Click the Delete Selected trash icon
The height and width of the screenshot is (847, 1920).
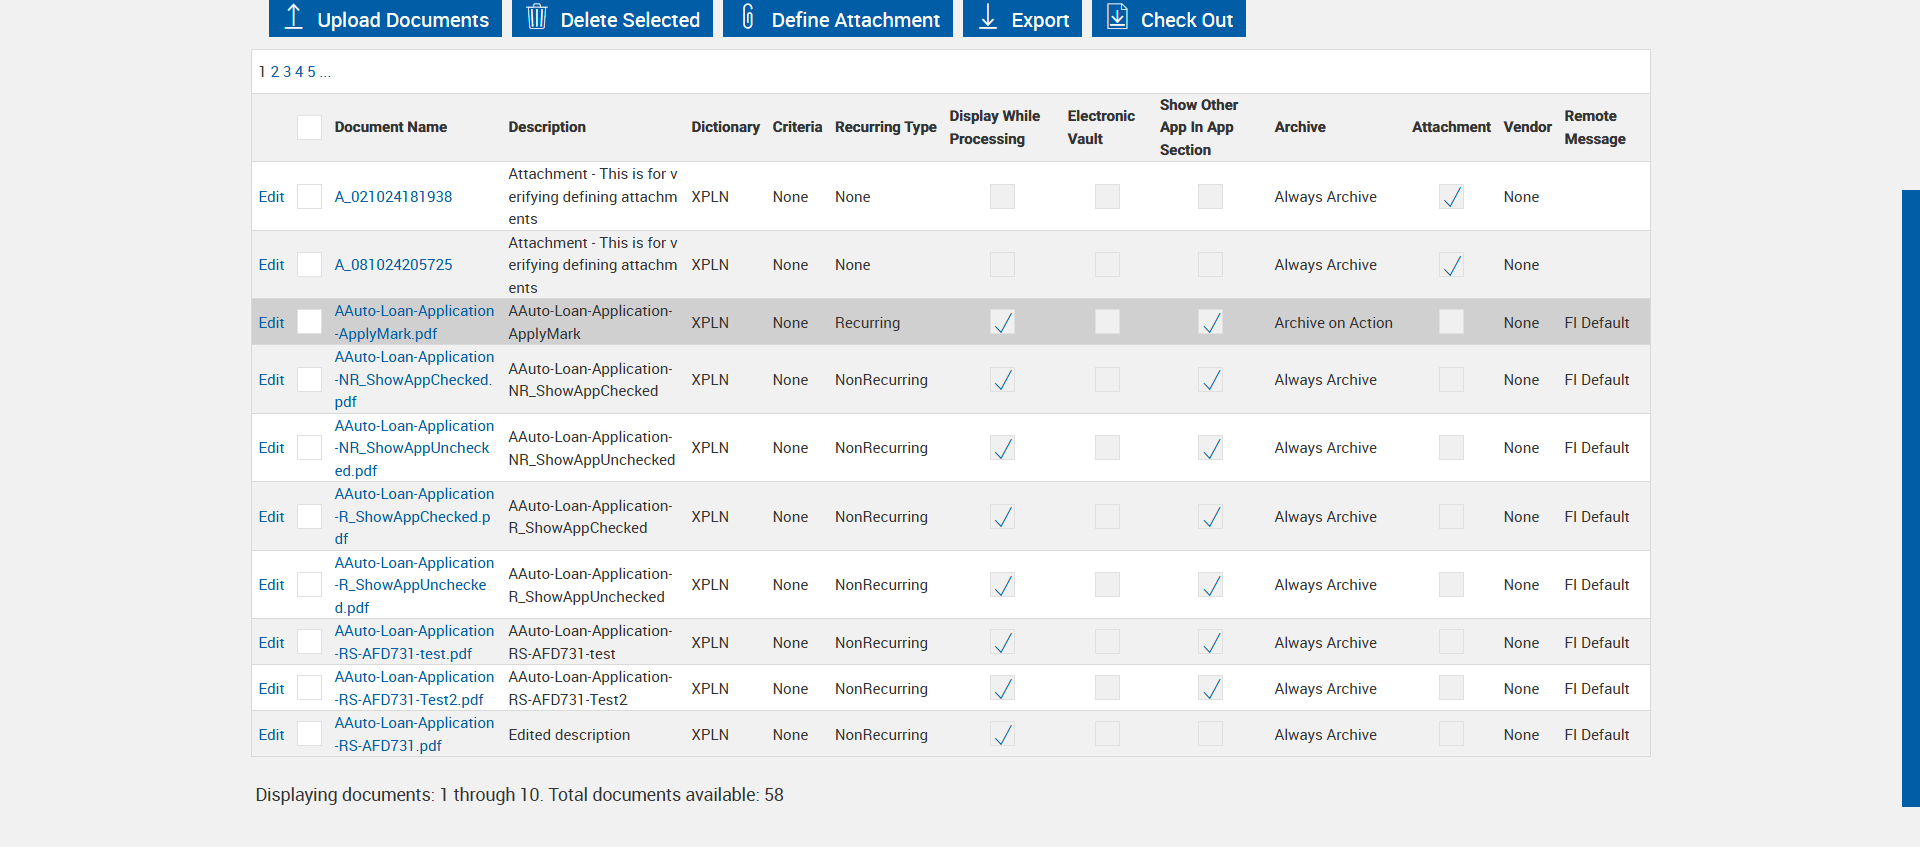click(537, 17)
